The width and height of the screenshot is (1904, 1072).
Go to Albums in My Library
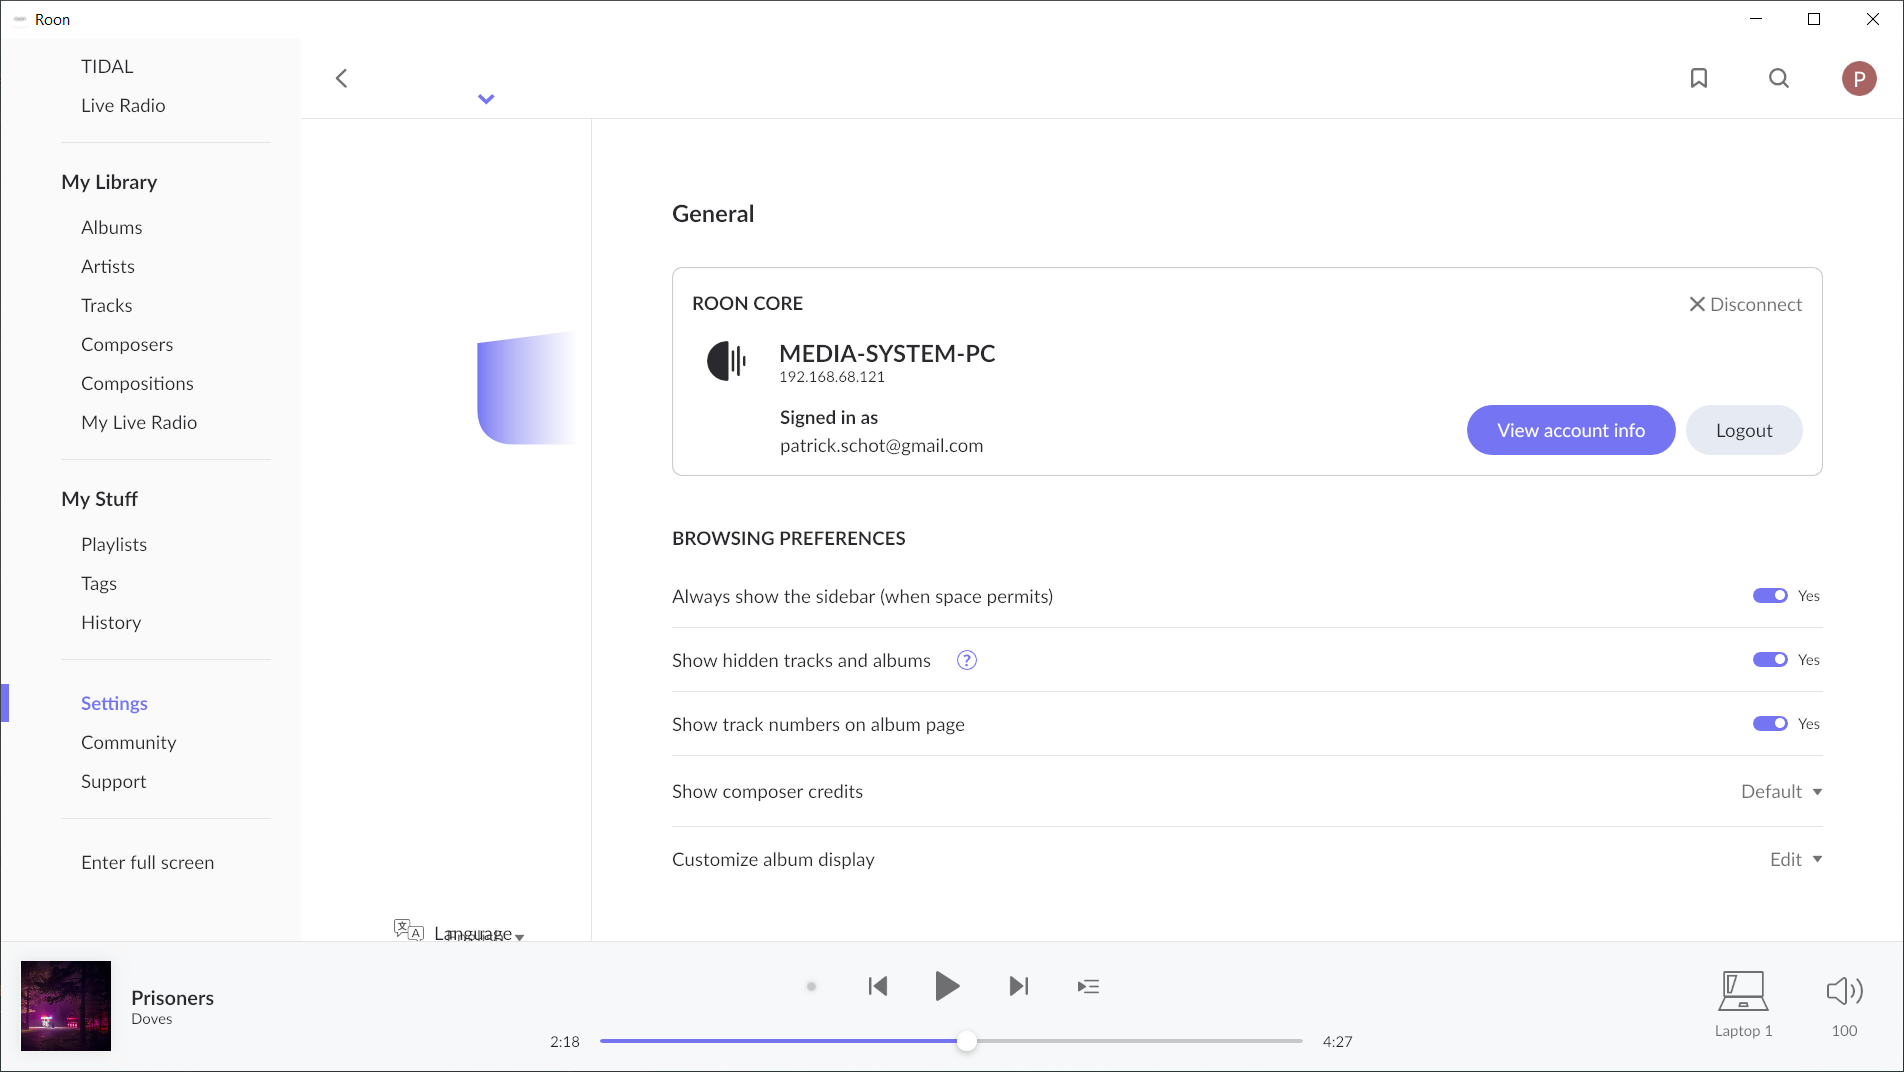click(111, 227)
